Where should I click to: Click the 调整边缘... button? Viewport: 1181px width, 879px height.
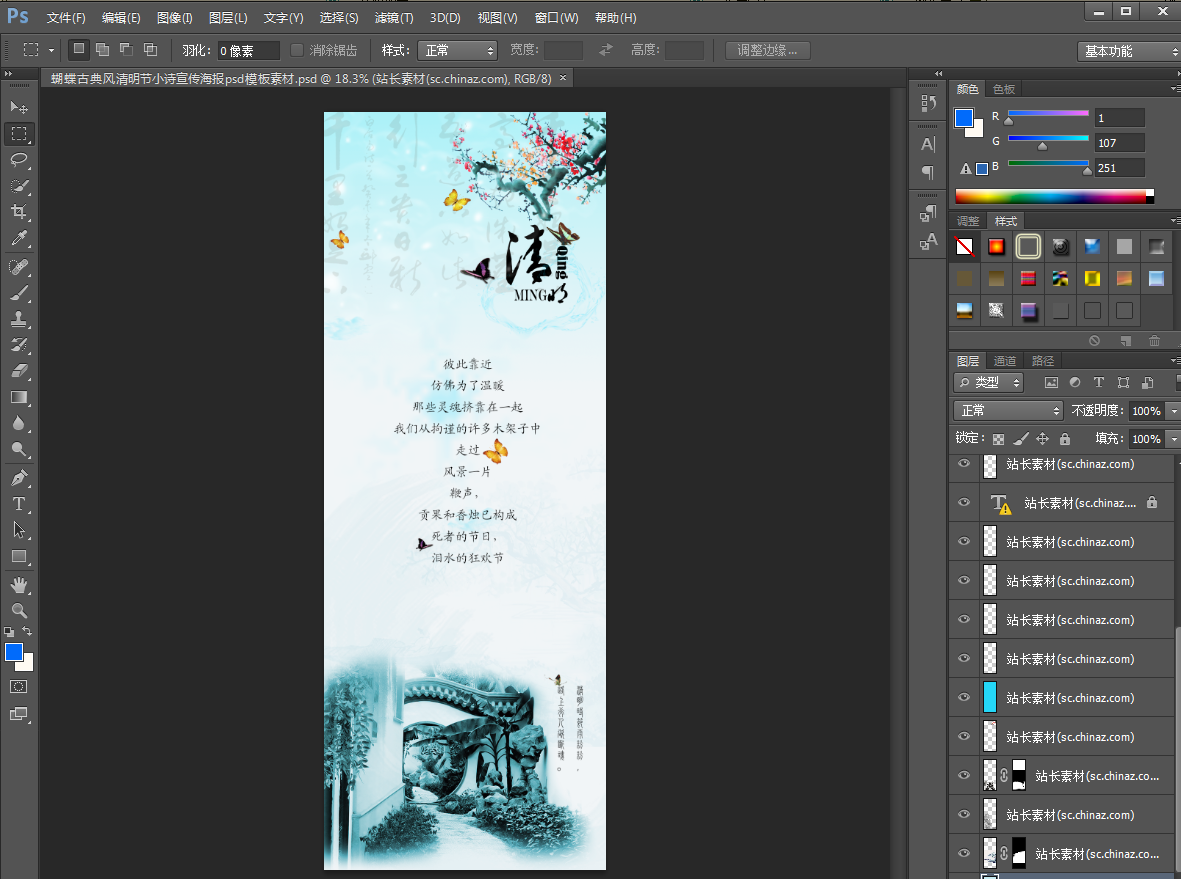coord(767,50)
